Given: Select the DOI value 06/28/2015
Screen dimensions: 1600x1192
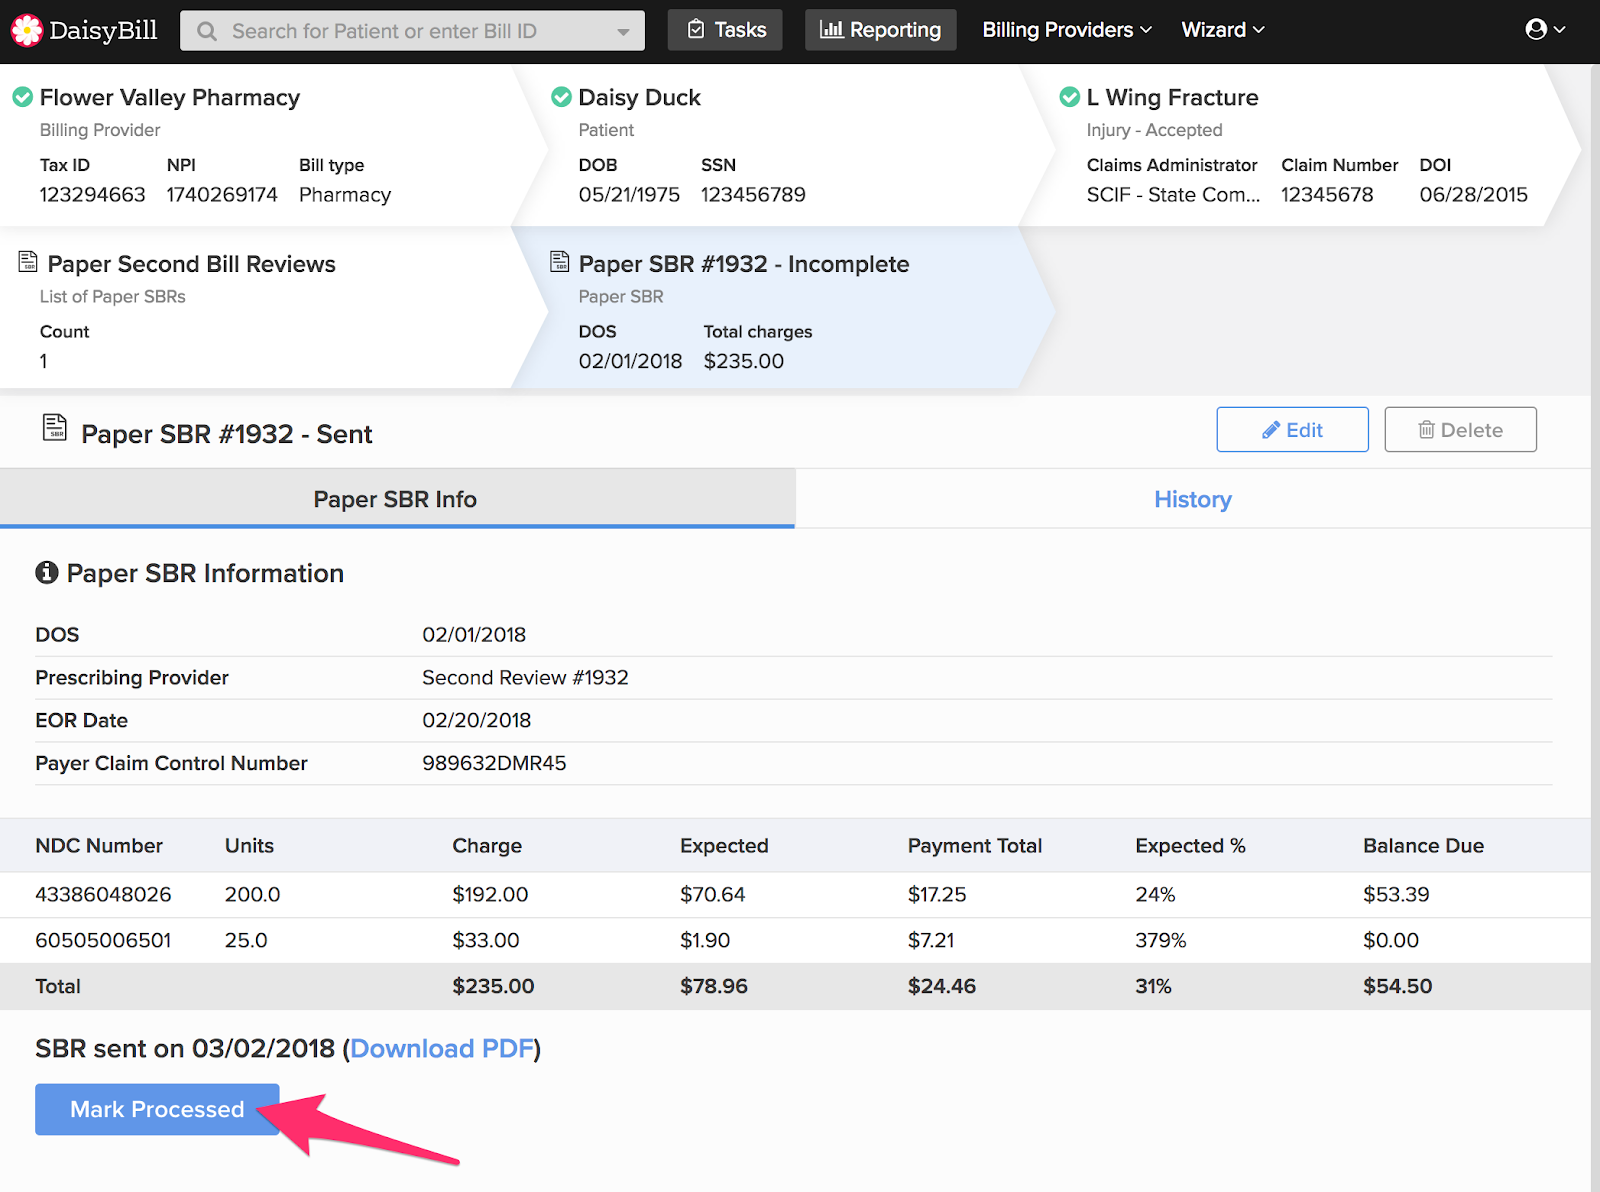Looking at the screenshot, I should point(1473,195).
